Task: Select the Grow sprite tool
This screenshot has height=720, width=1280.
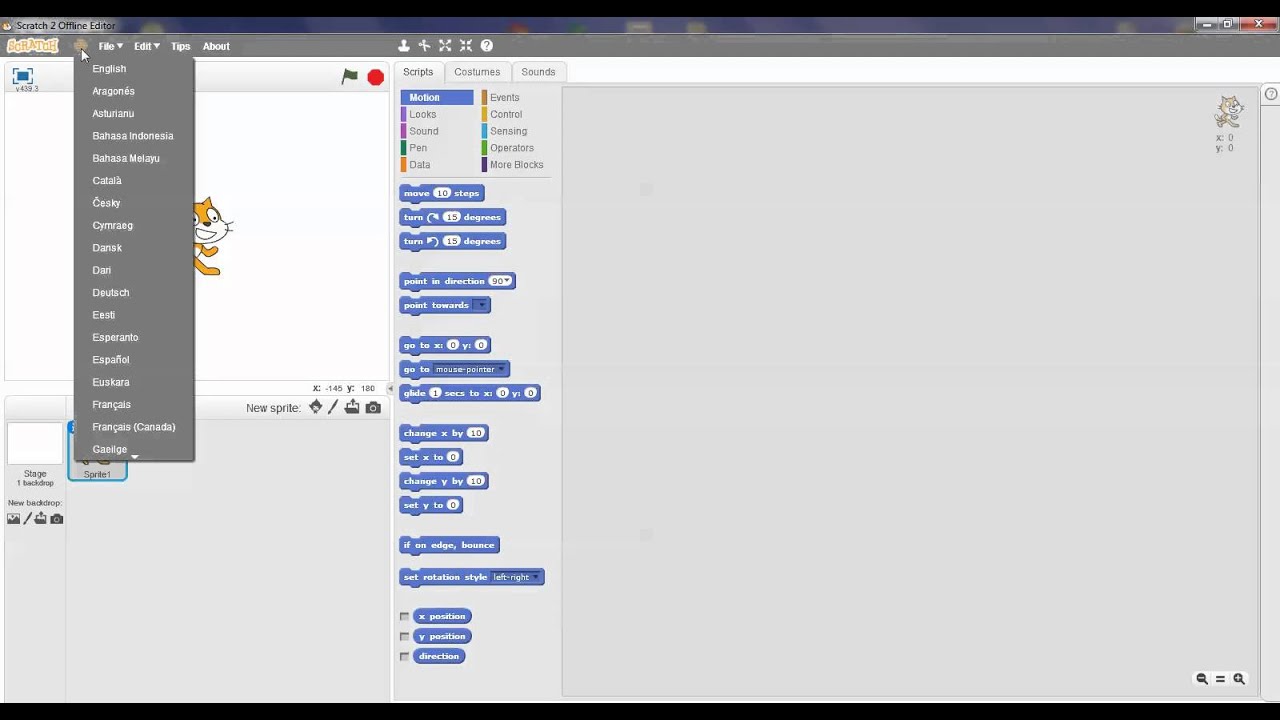Action: pos(445,45)
